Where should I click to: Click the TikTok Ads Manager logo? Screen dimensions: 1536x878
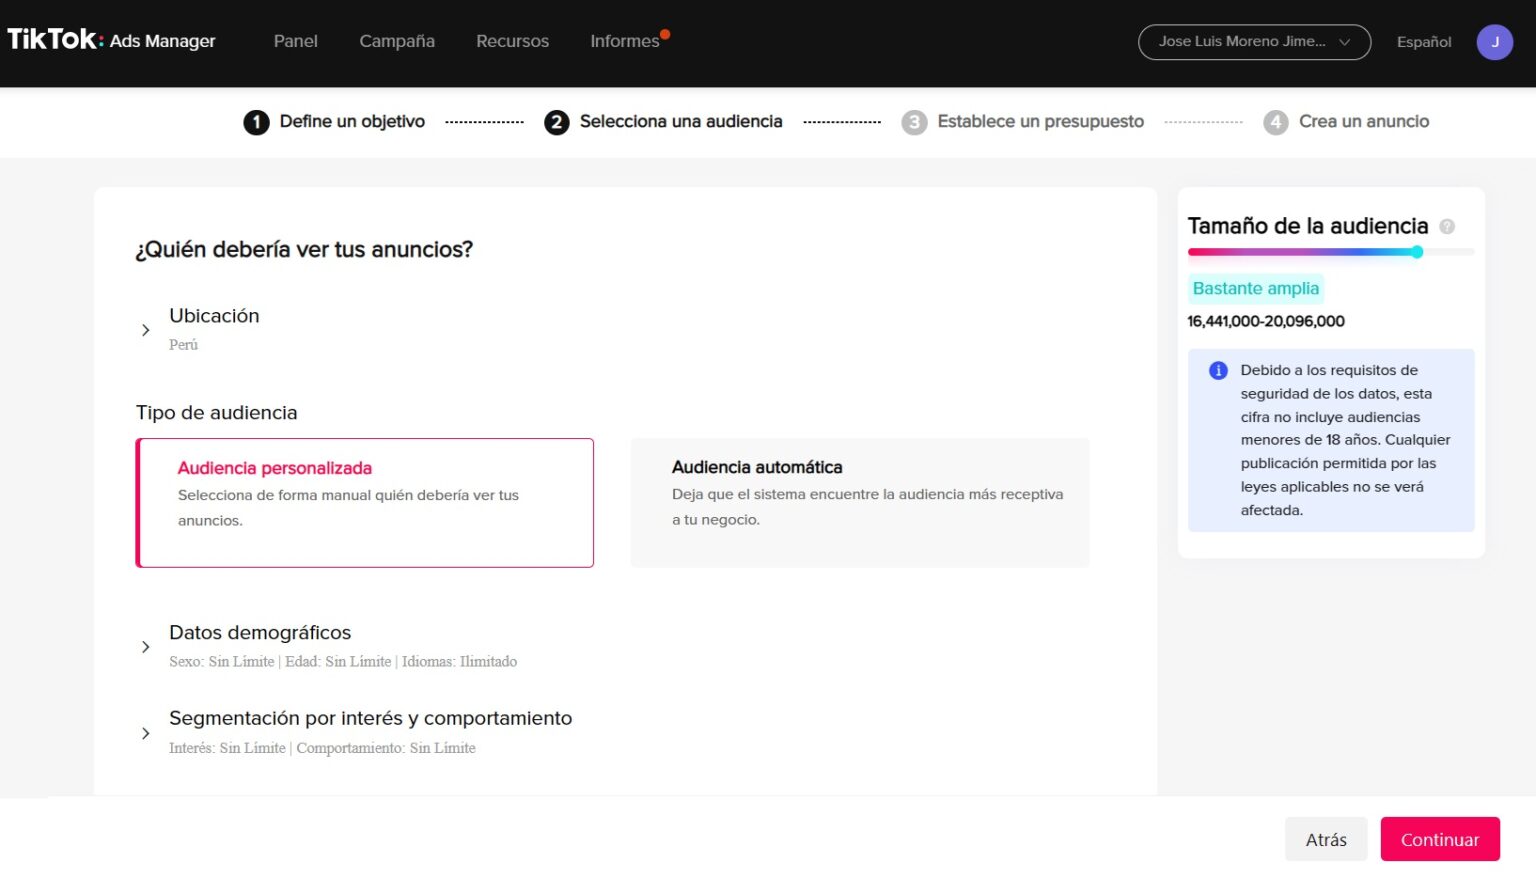coord(110,40)
